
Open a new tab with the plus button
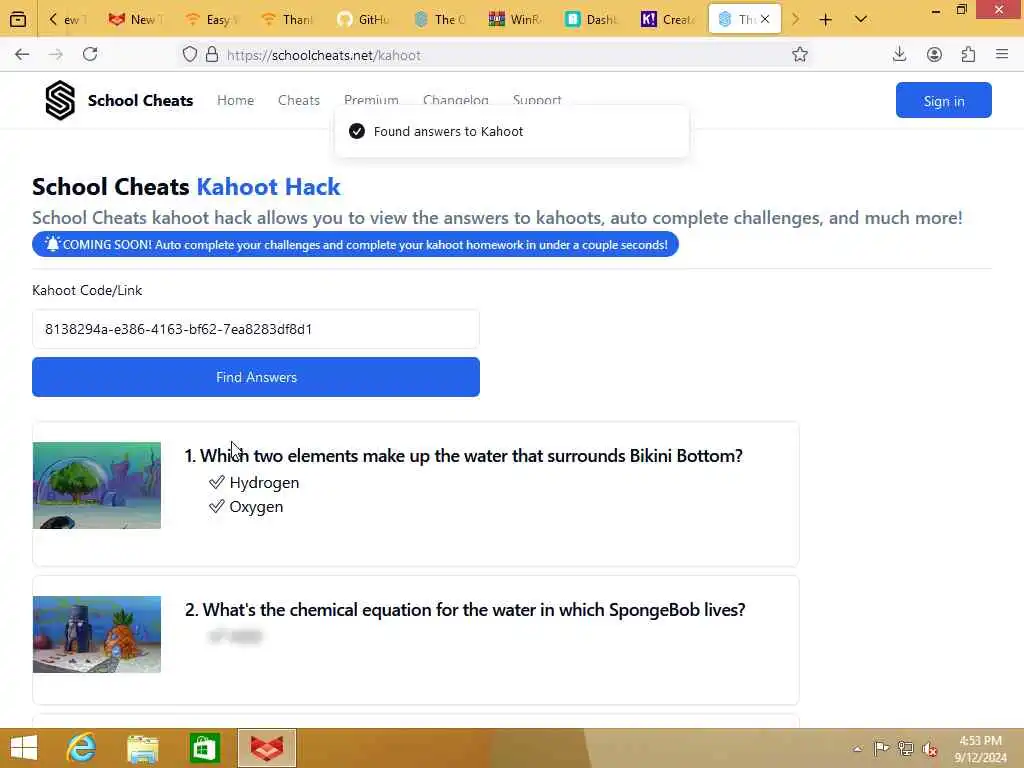click(825, 20)
